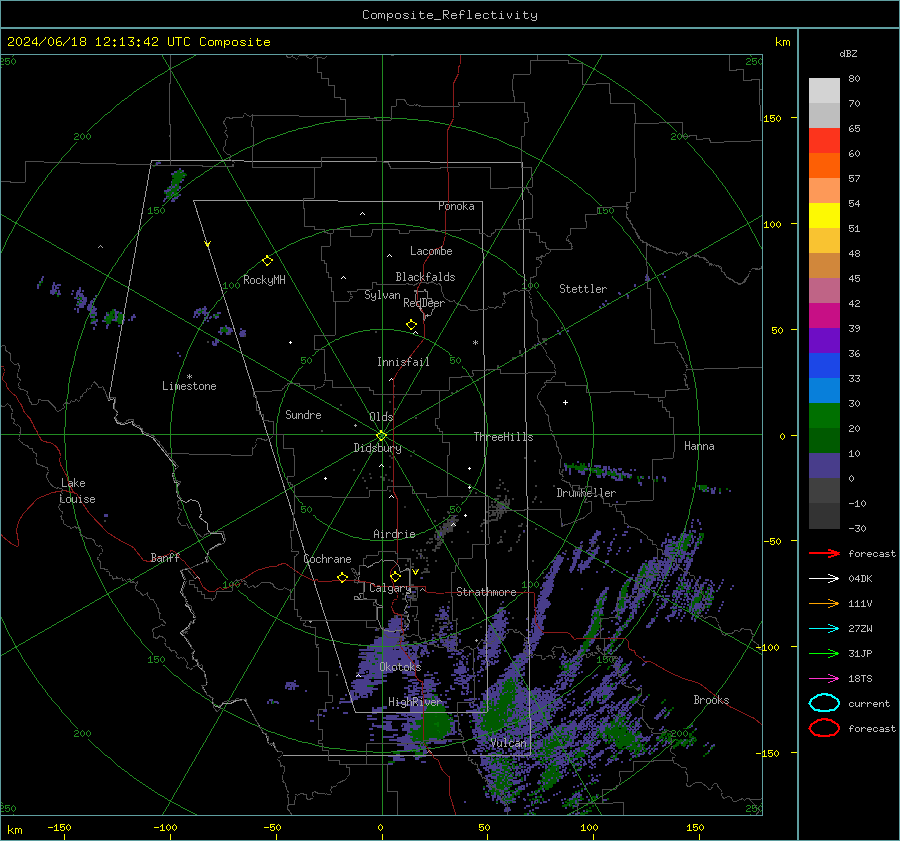900x841 pixels.
Task: Click the Blackfalds town label
Action: pyautogui.click(x=425, y=277)
